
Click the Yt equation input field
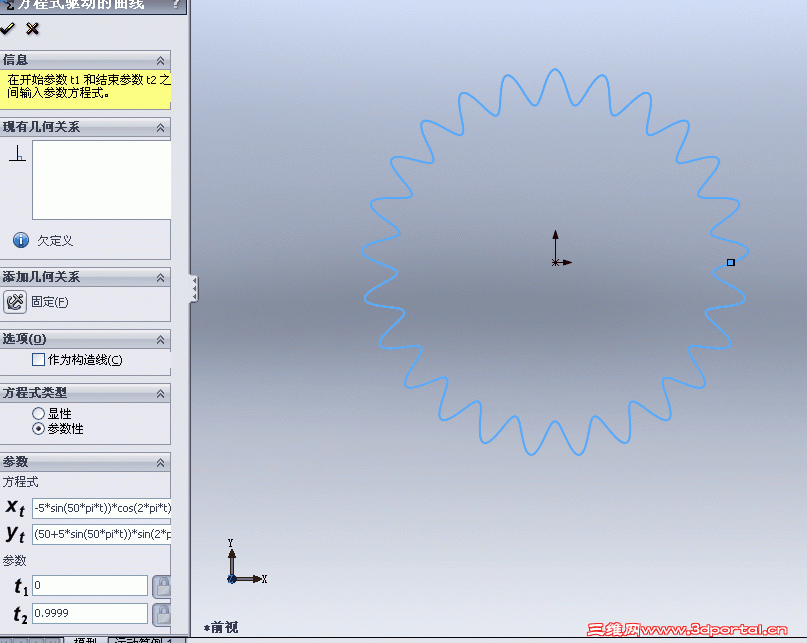101,534
